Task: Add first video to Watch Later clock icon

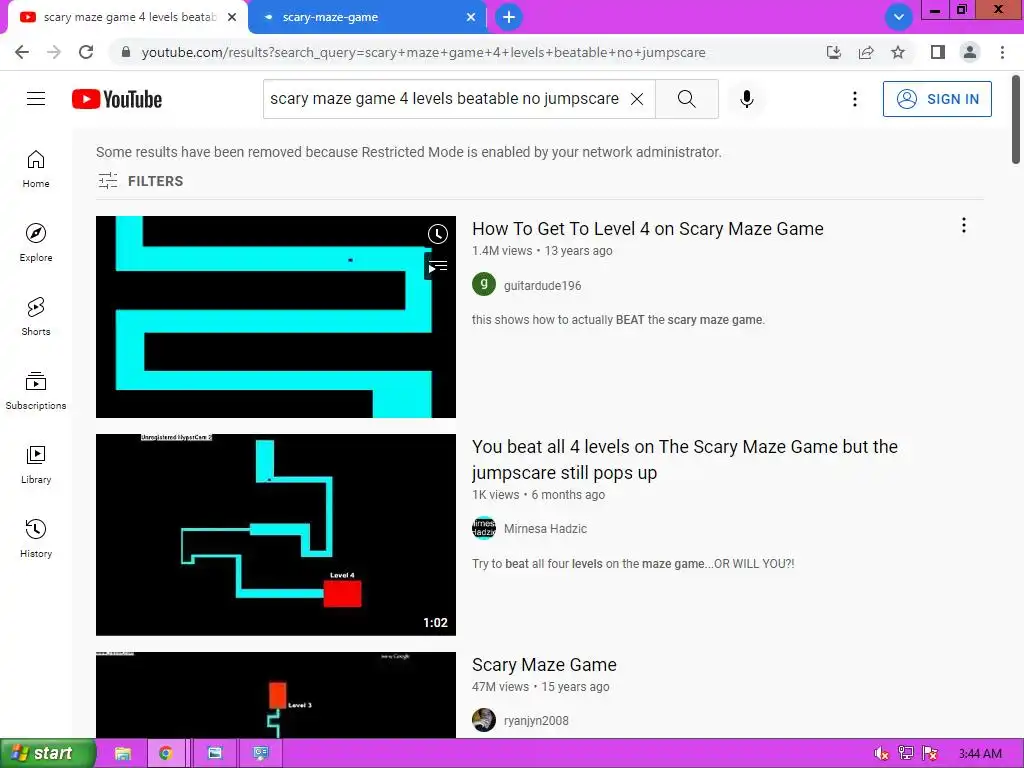Action: click(x=438, y=234)
